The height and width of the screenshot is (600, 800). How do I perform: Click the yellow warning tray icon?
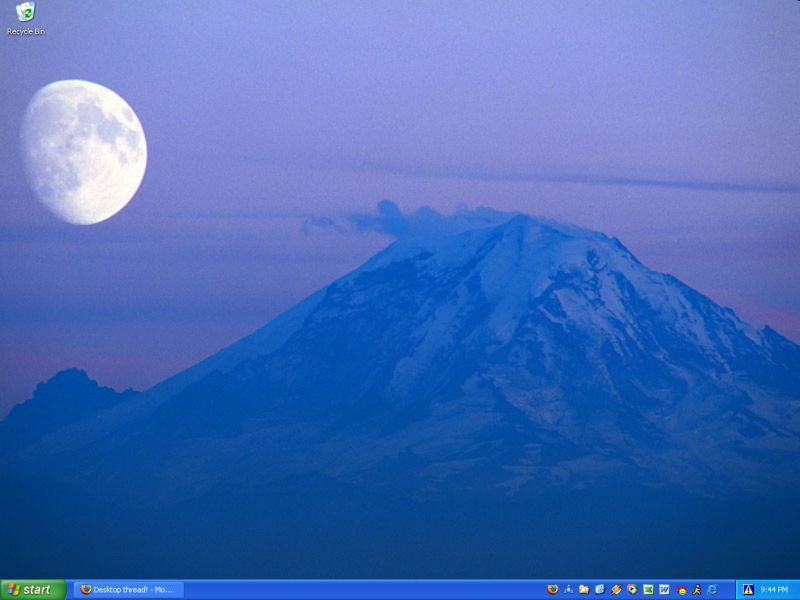[x=748, y=590]
